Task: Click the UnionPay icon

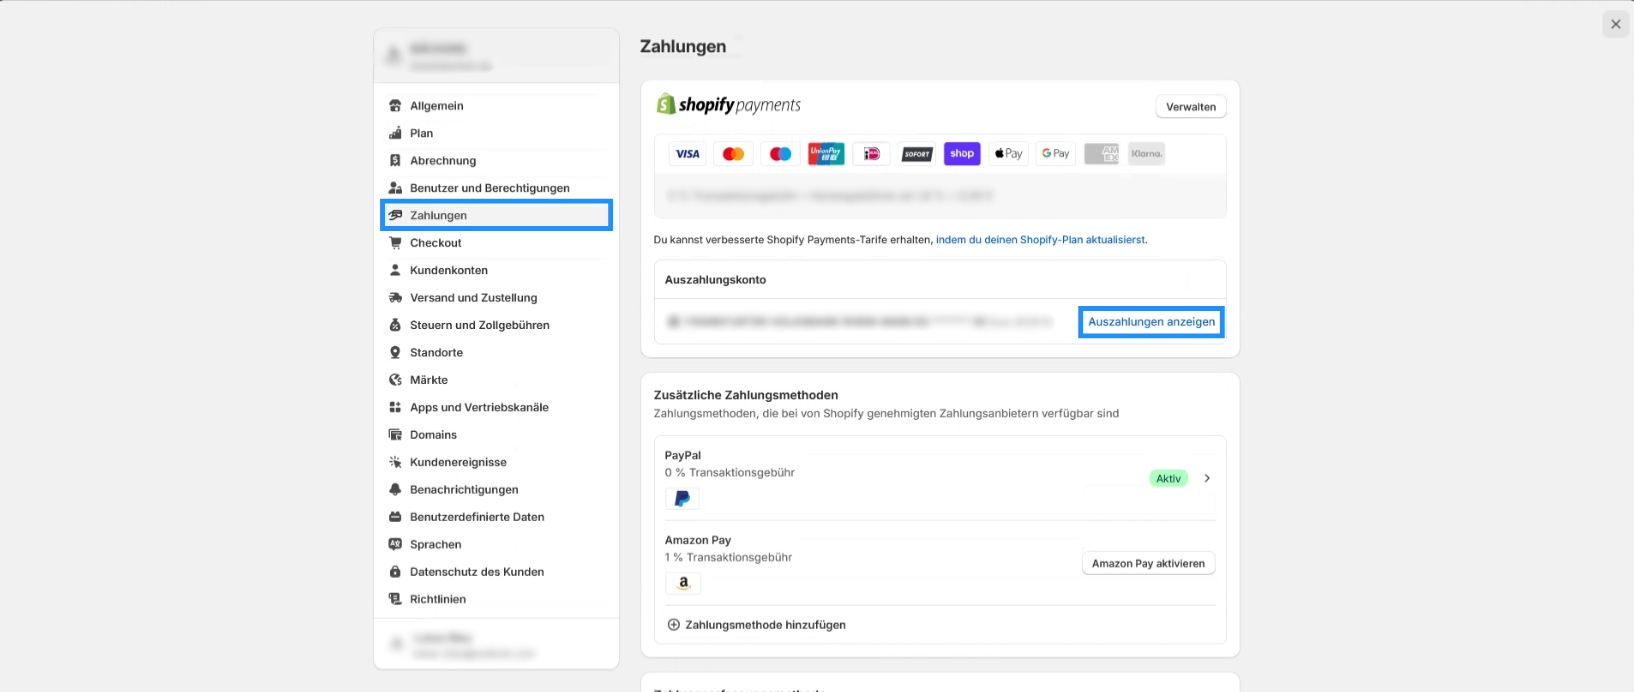Action: [826, 154]
